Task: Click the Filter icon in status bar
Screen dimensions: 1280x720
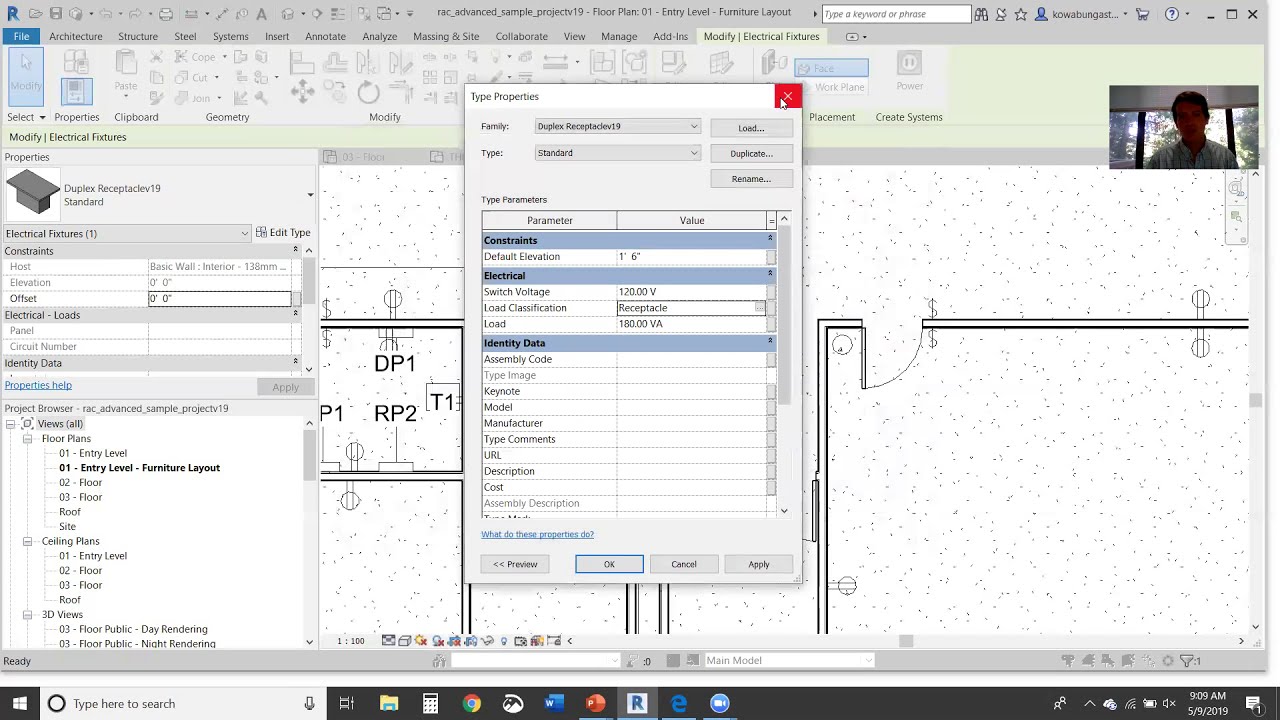Action: click(x=1189, y=661)
